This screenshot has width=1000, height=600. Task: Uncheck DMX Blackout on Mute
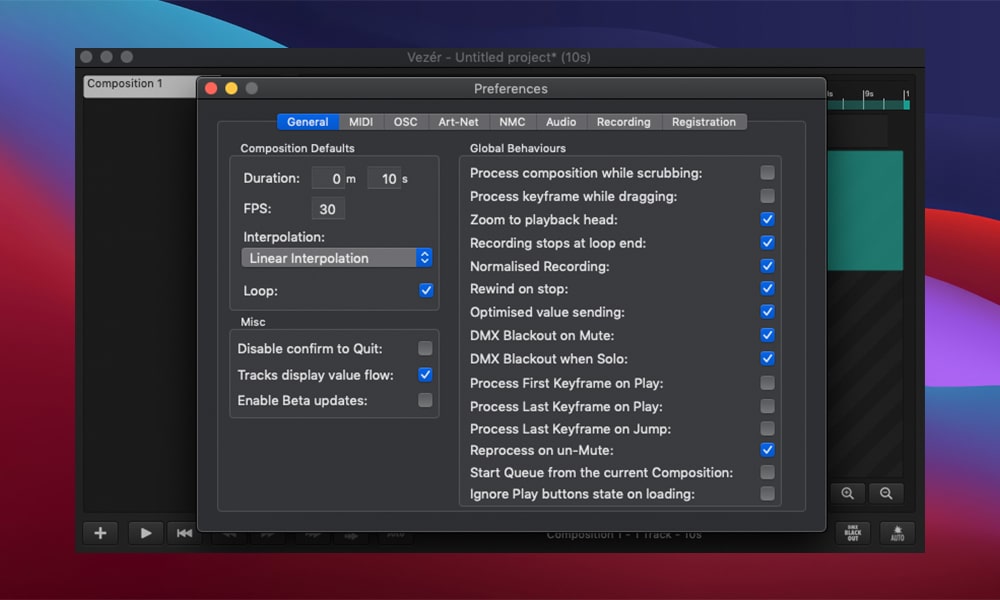[x=767, y=335]
